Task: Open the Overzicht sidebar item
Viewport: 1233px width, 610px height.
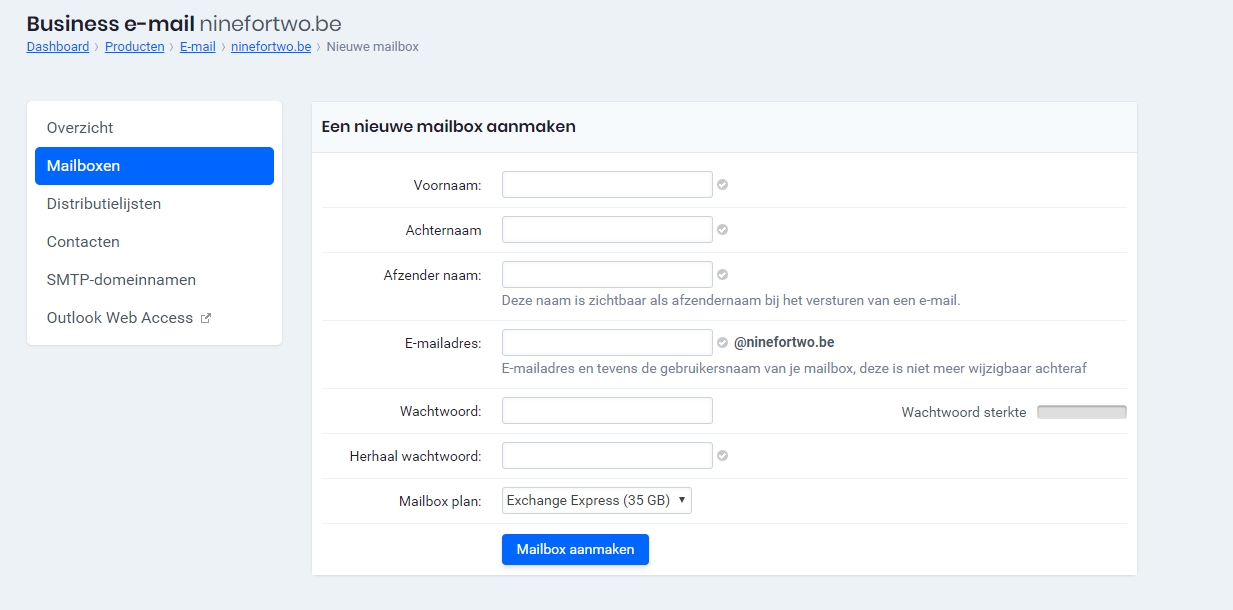Action: (80, 128)
